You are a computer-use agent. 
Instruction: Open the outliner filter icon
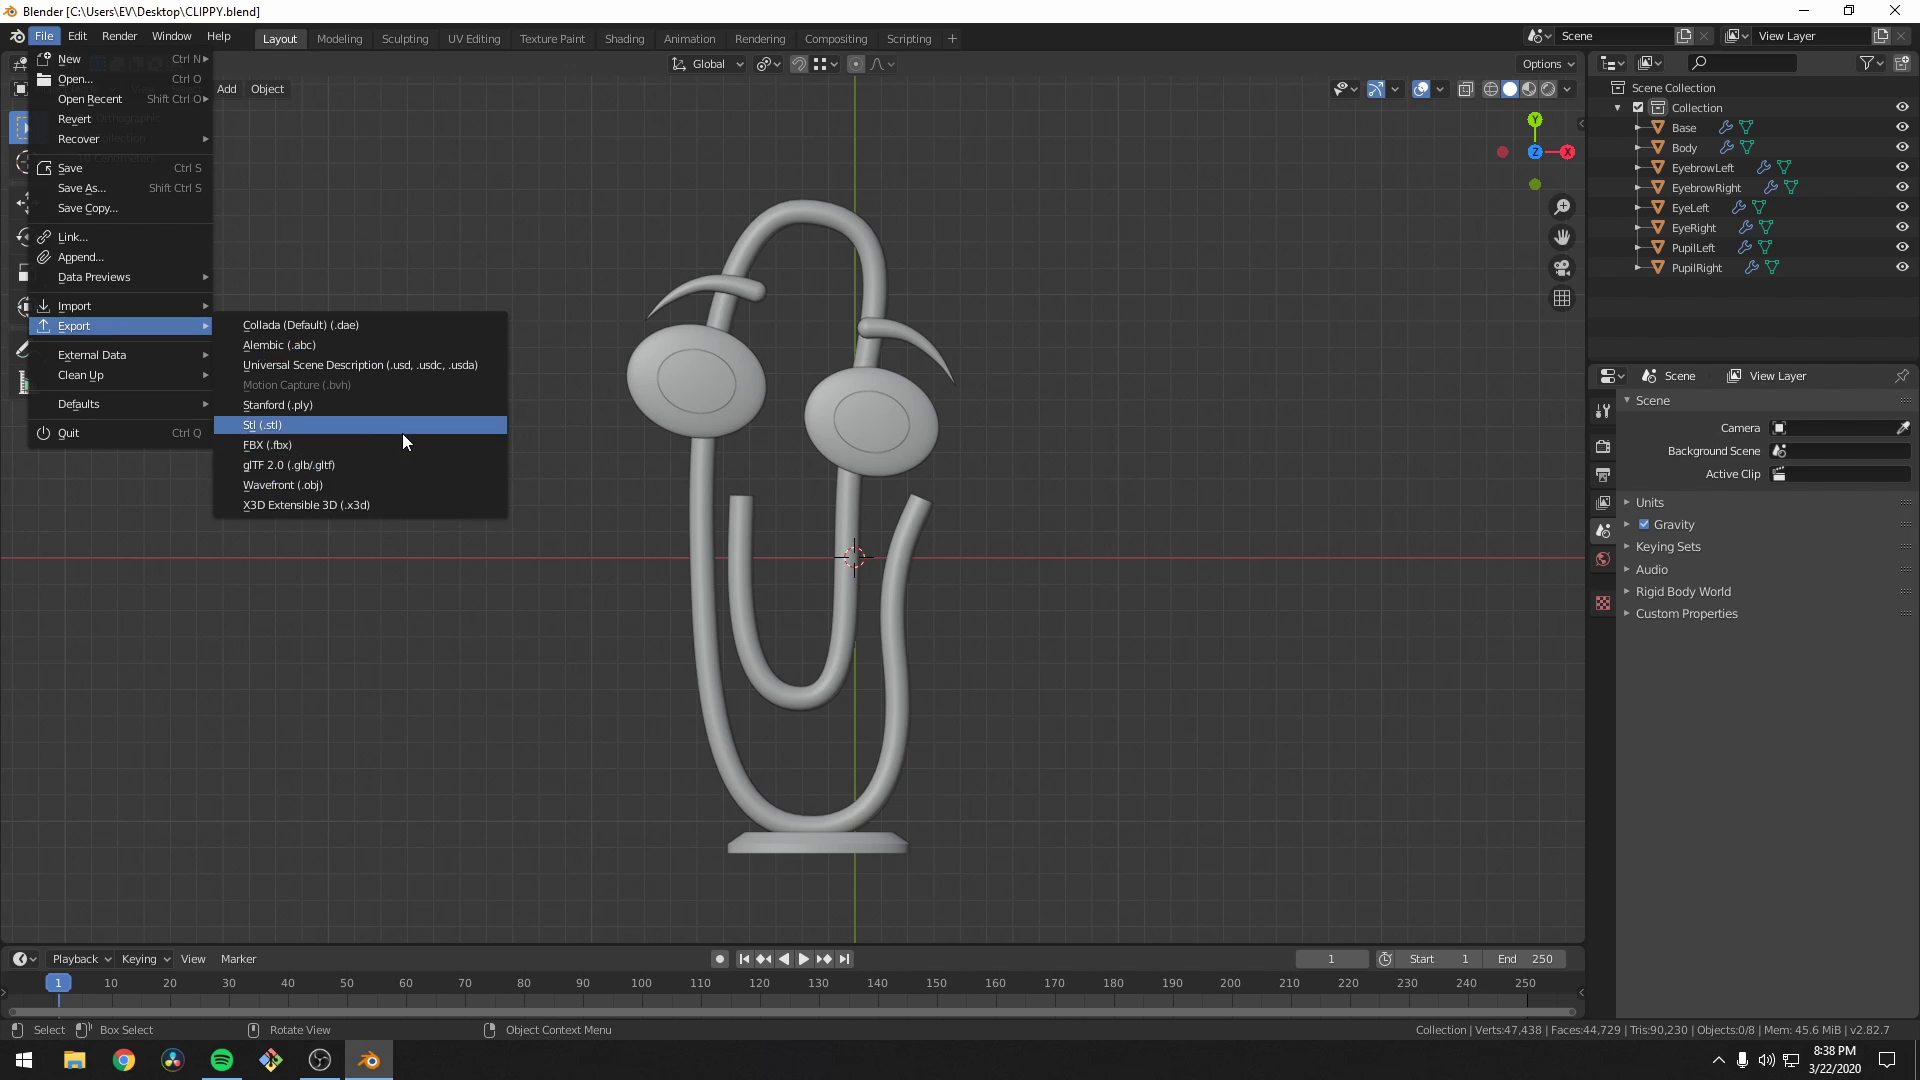(x=1866, y=62)
